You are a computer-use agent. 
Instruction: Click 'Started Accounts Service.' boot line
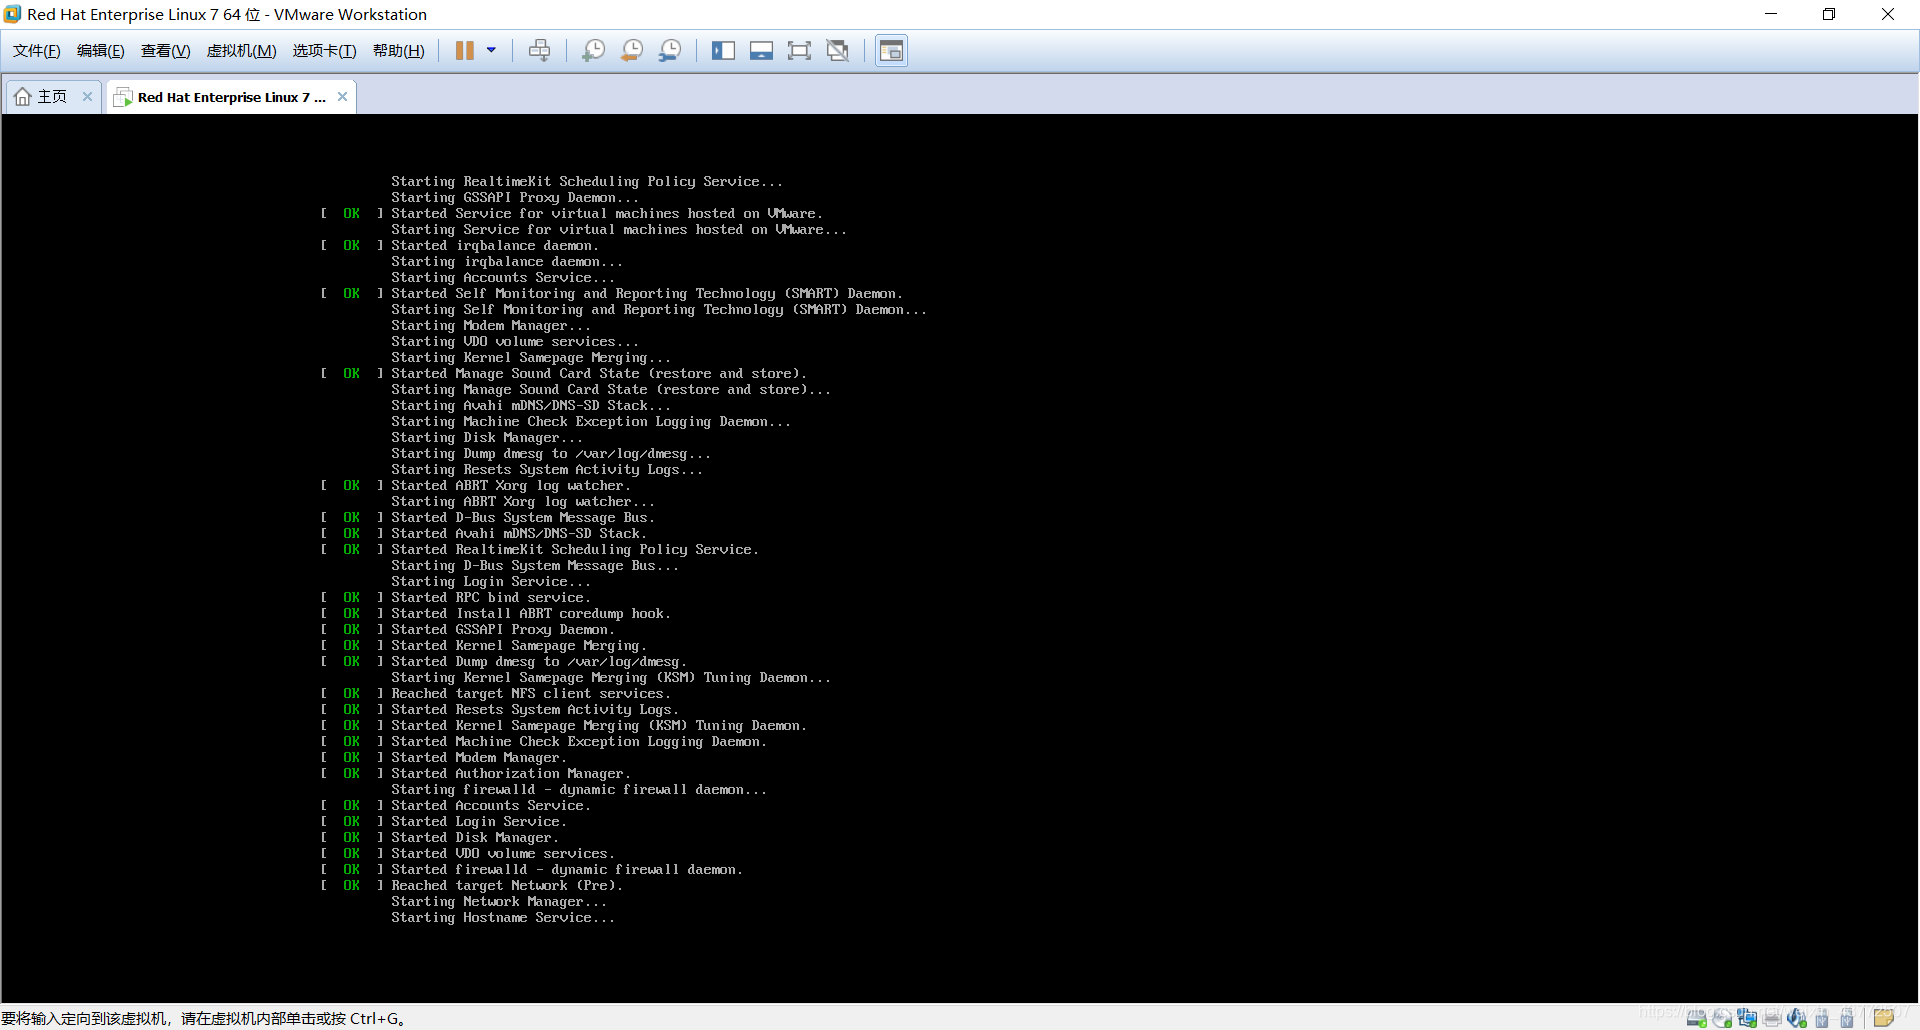coord(491,806)
